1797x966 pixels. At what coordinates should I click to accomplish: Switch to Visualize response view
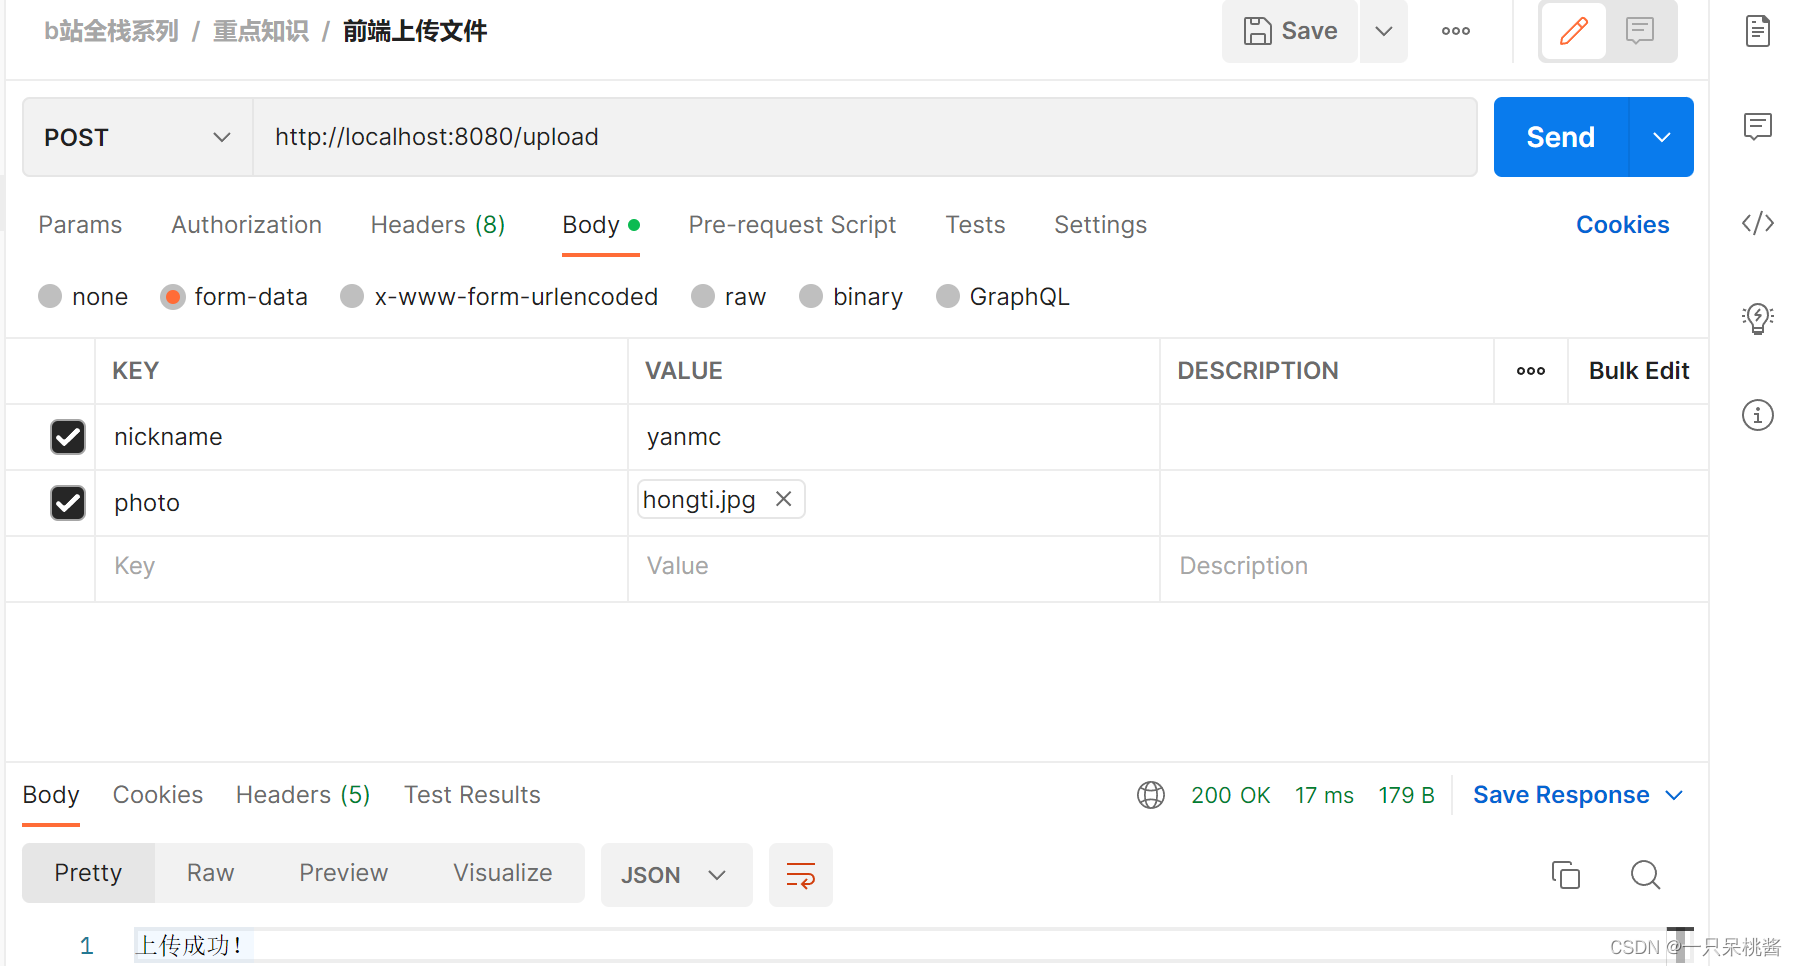(502, 873)
